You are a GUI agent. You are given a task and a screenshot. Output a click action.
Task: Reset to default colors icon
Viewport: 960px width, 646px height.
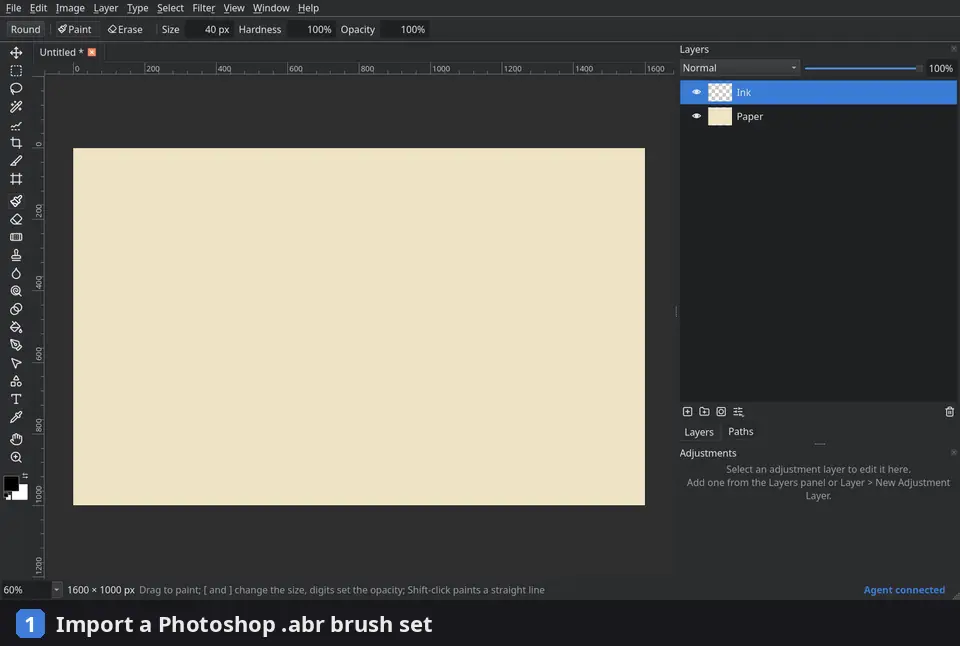[x=8, y=497]
